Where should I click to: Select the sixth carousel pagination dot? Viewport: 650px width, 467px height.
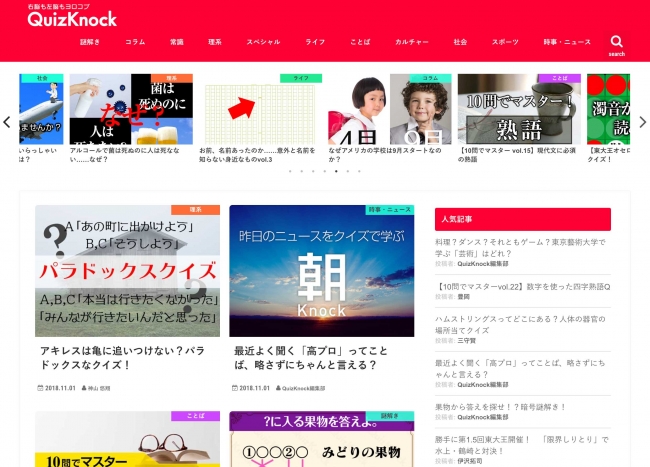point(348,171)
